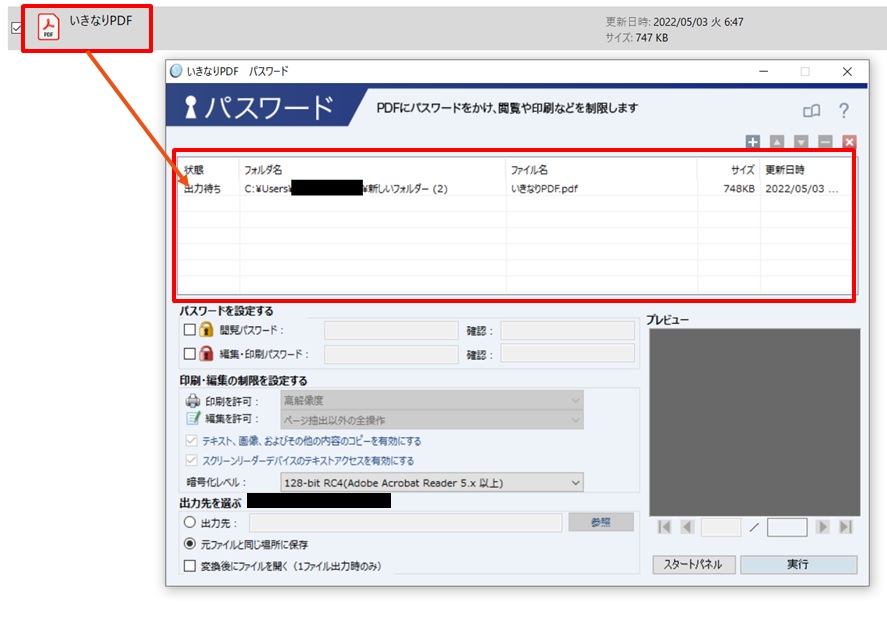
Task: Click the いきなりPDF file name in Explorer
Action: 101,20
